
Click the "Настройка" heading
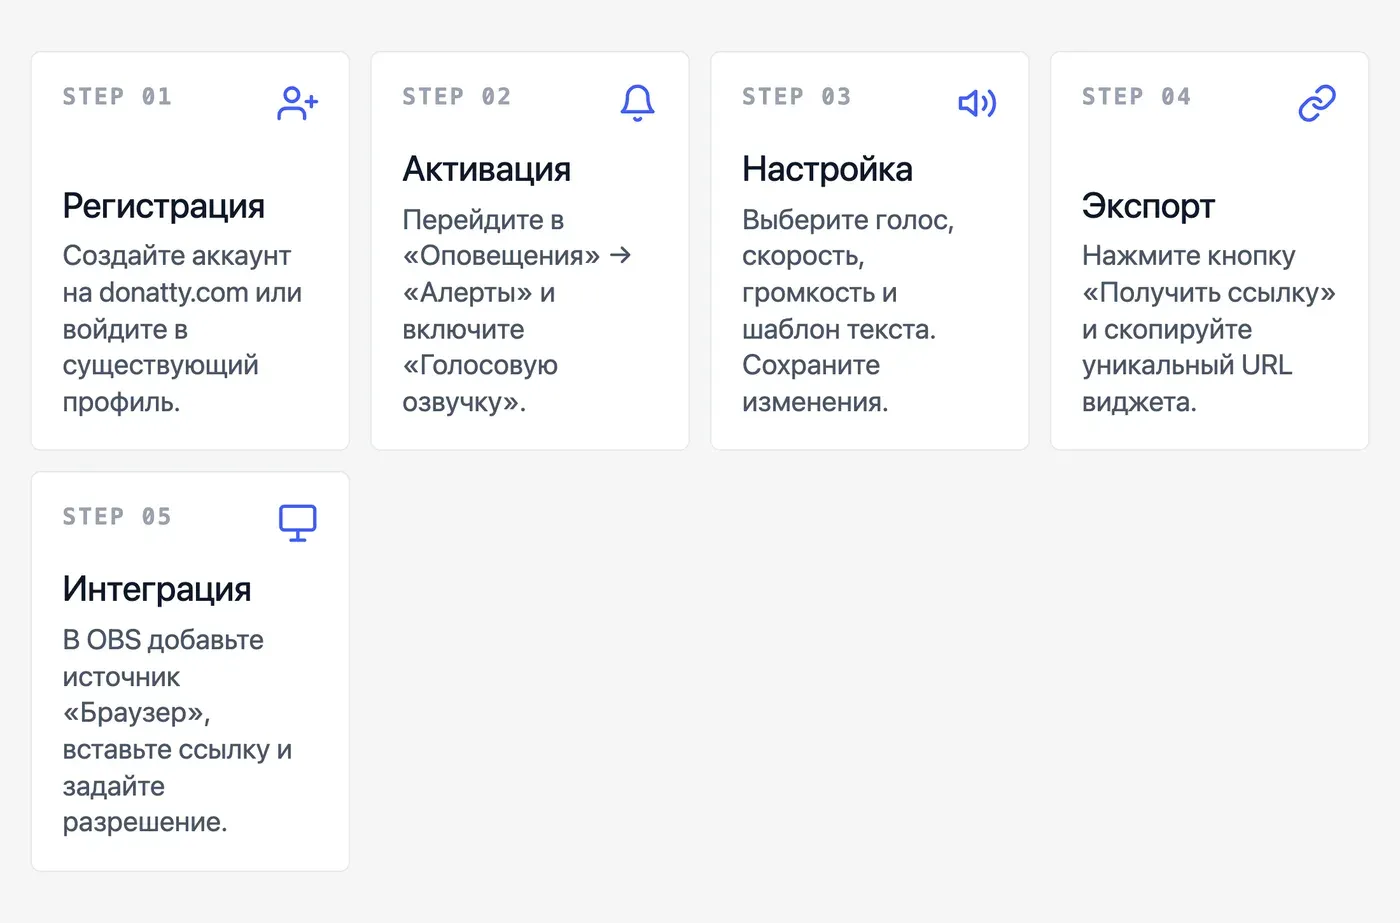tap(828, 170)
